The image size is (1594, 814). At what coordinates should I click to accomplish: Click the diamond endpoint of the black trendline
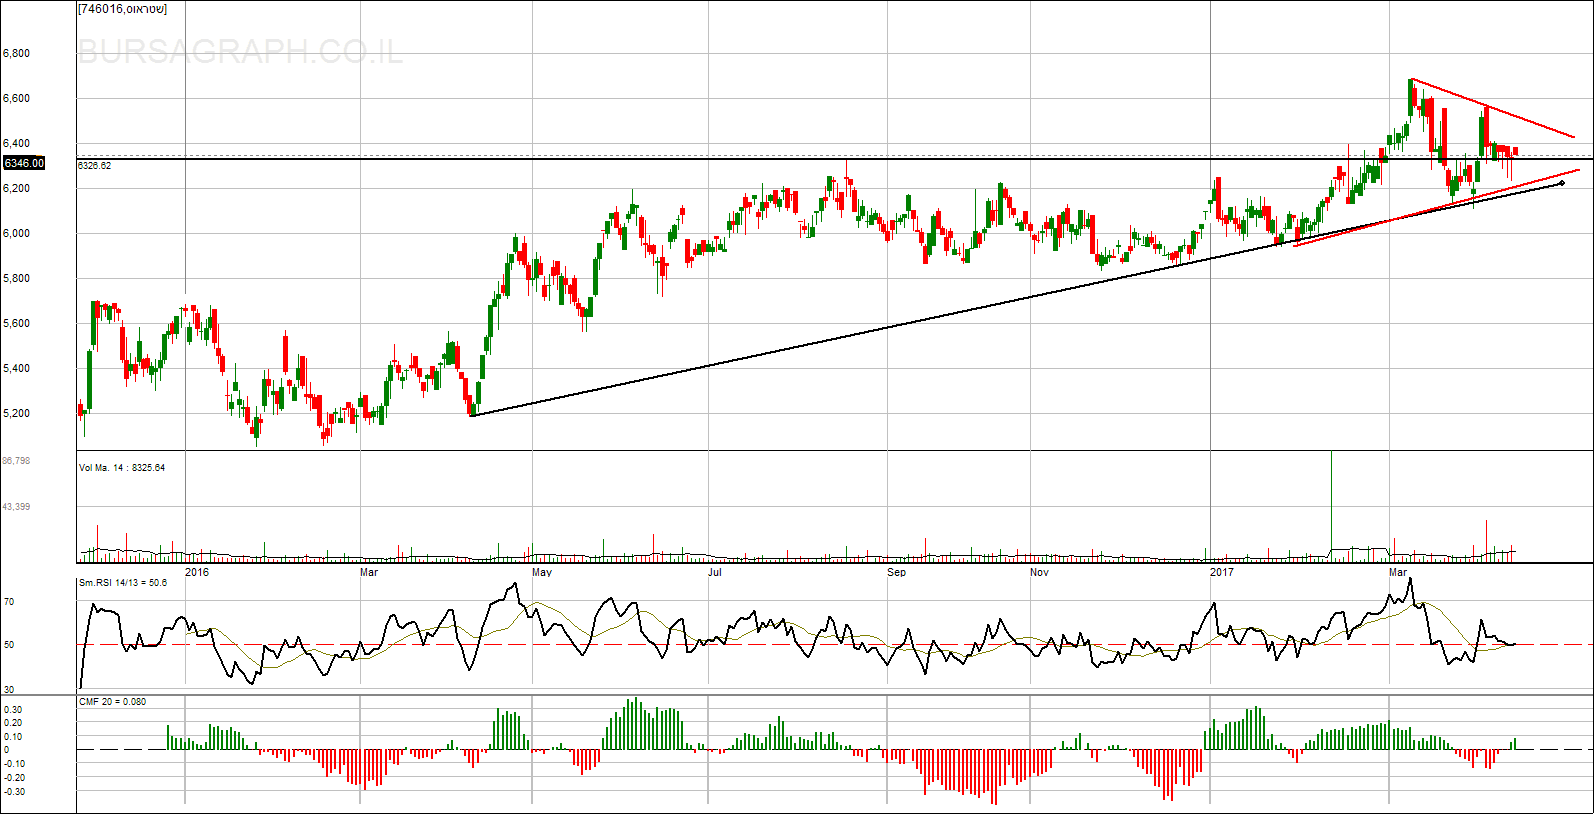tap(1562, 183)
